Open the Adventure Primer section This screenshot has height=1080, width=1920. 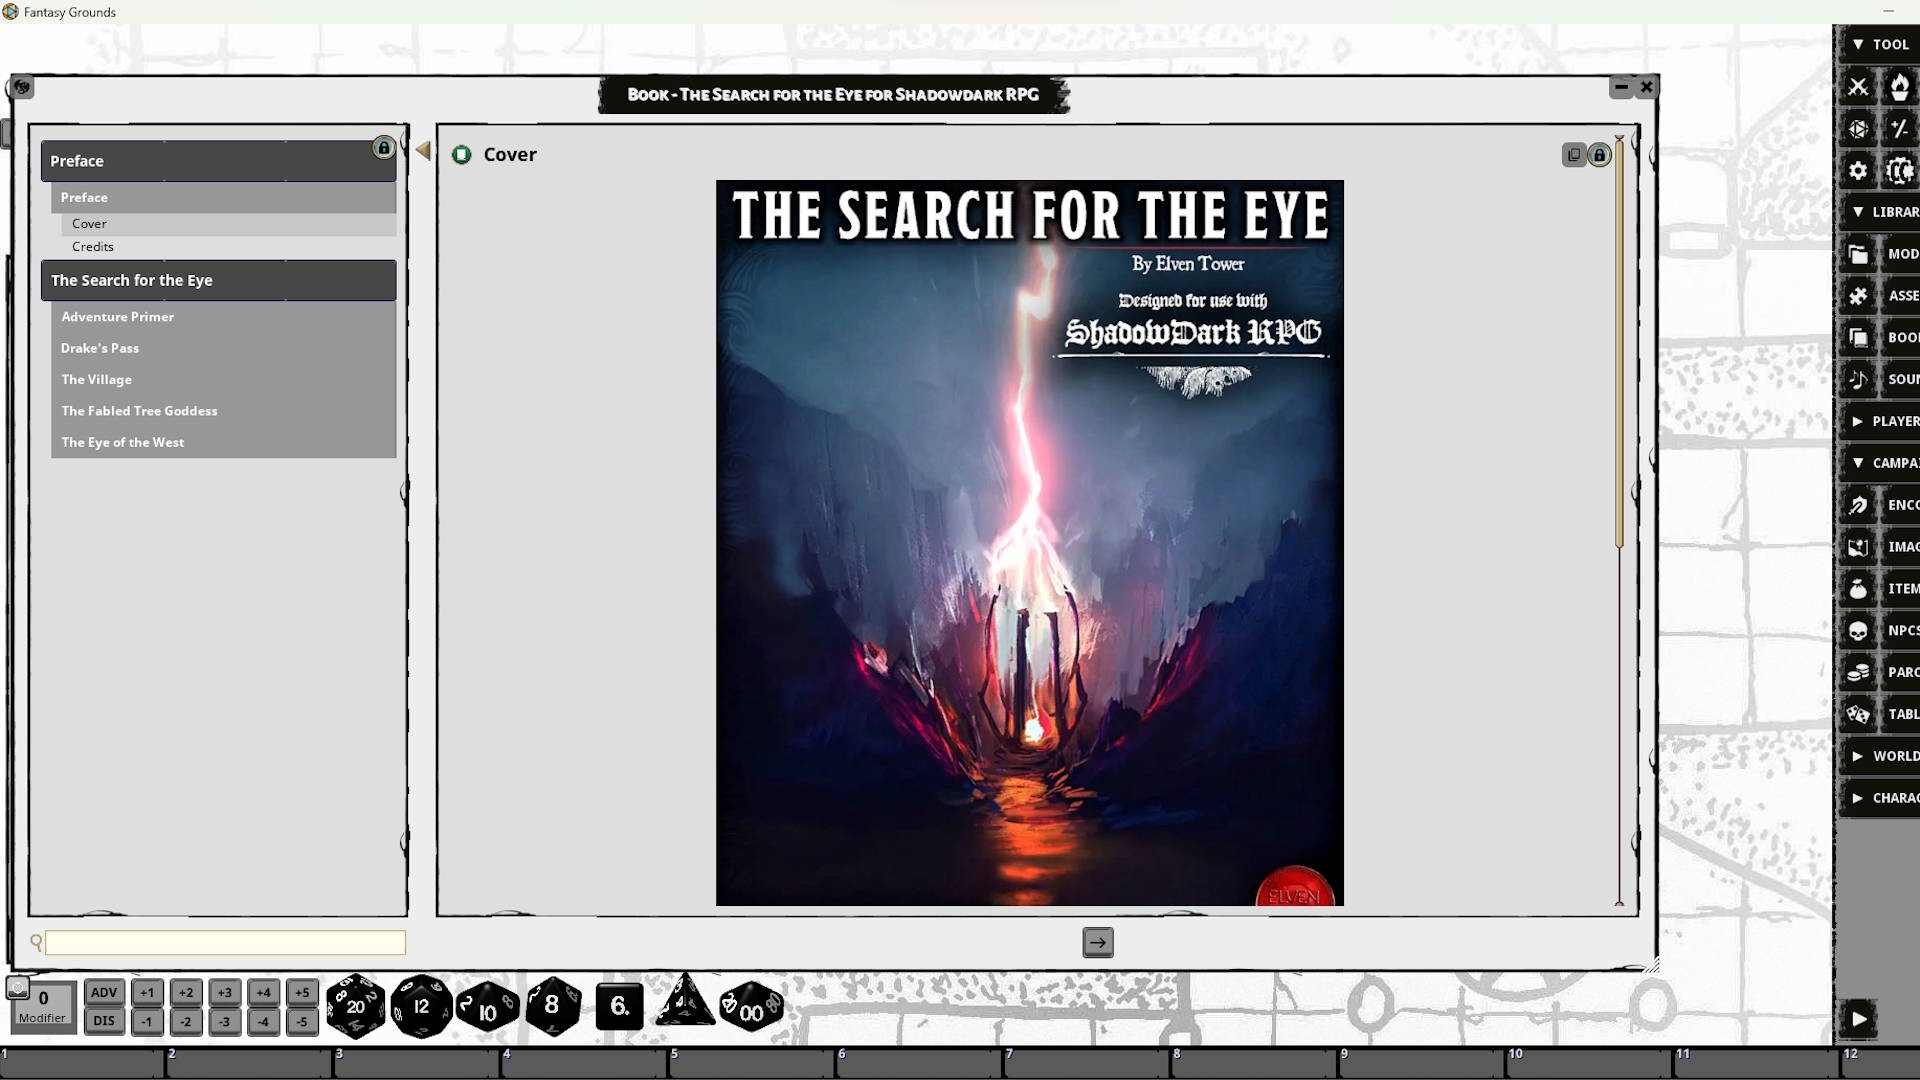[223, 317]
